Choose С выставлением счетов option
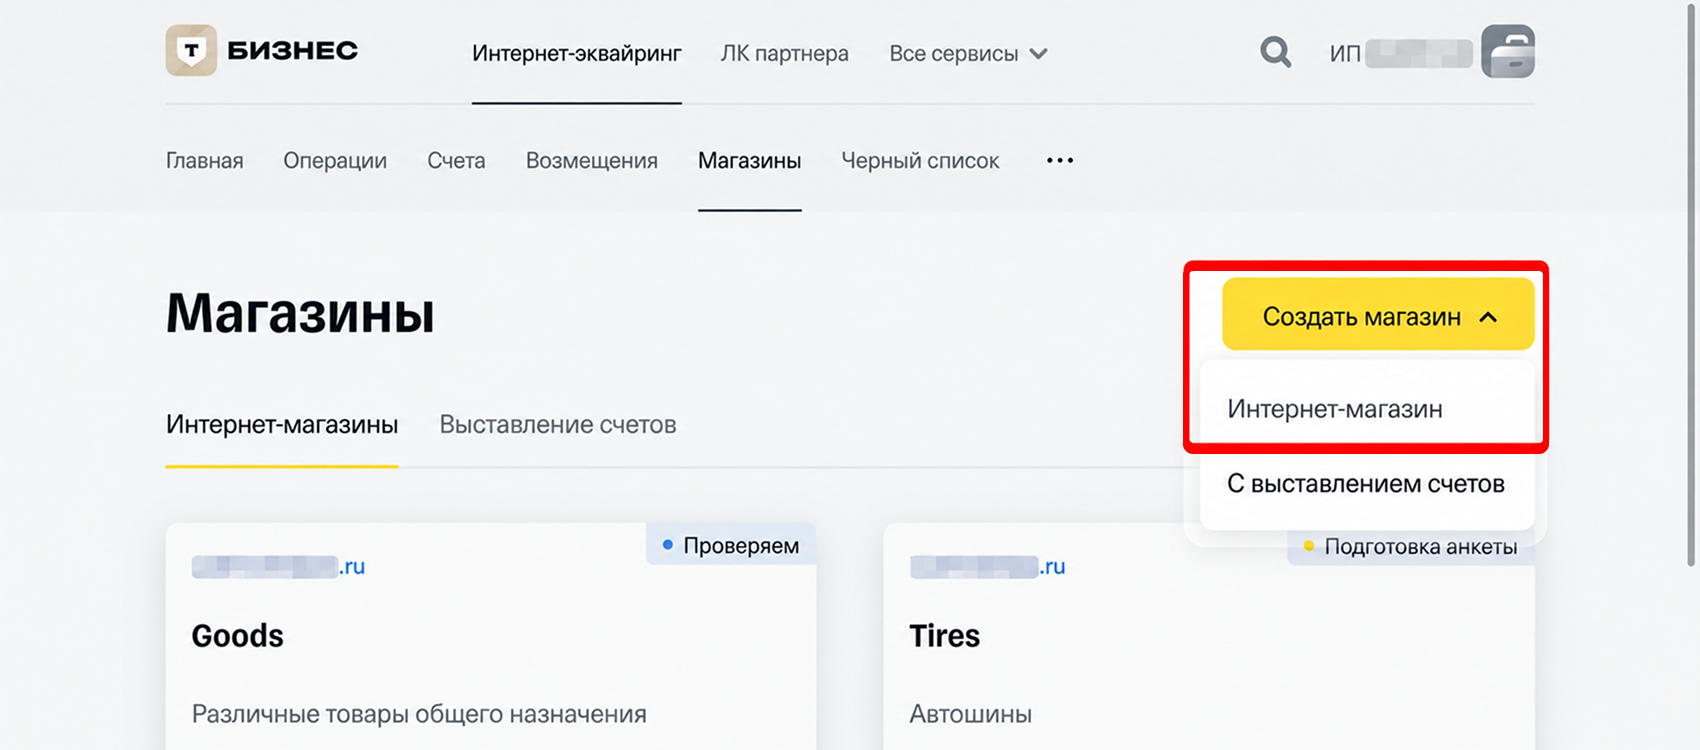 1367,484
